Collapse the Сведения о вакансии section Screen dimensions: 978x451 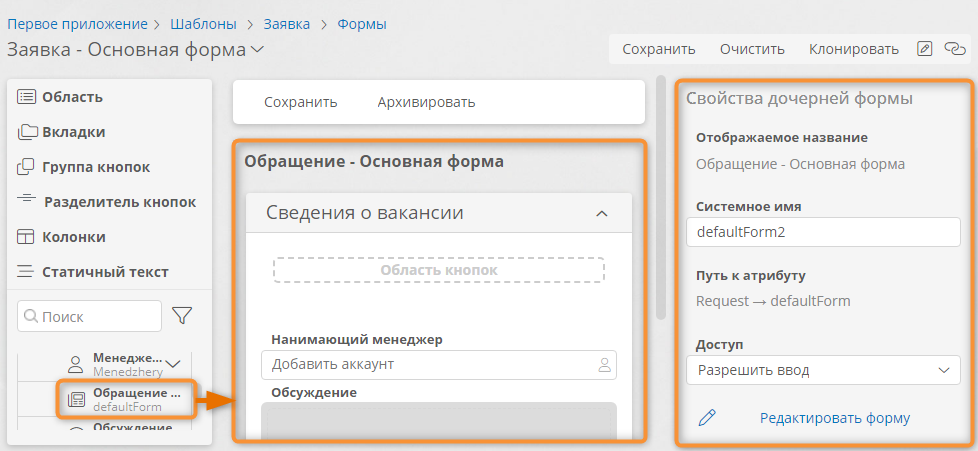(x=601, y=214)
